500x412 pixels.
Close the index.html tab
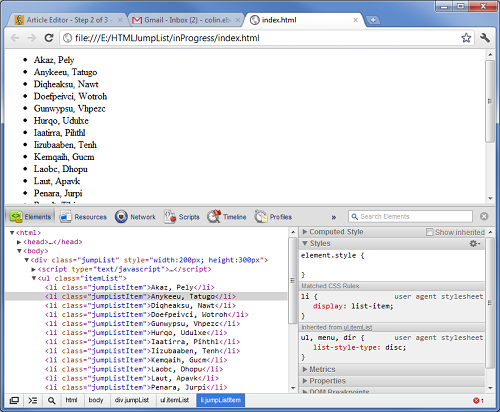tap(355, 20)
